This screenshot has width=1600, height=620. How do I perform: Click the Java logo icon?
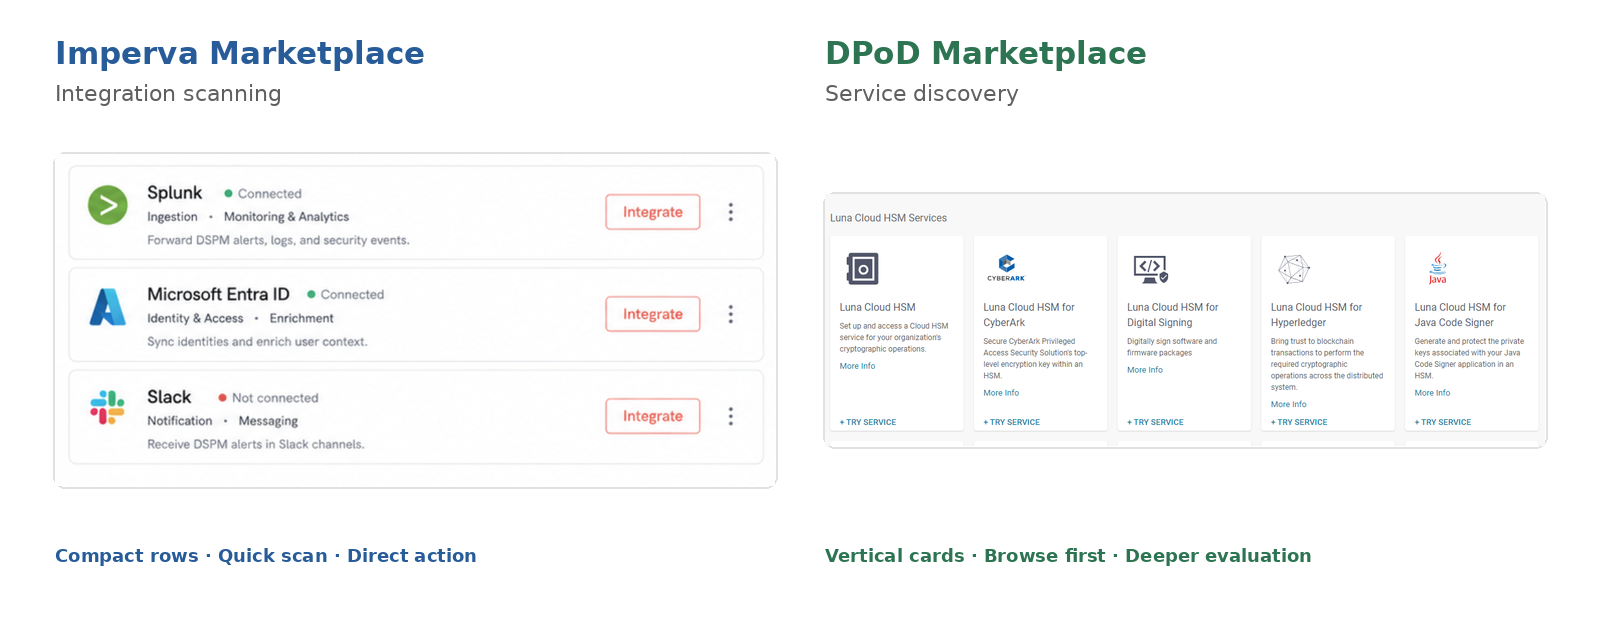point(1437,268)
